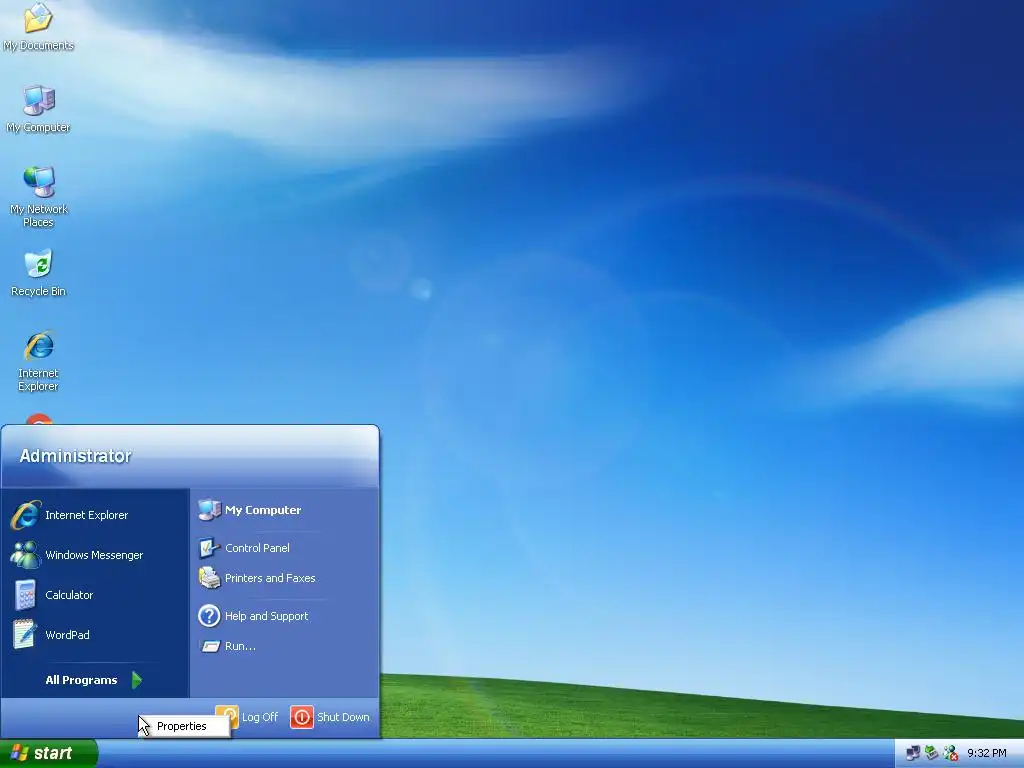Select the My Computer desktop icon
The image size is (1024, 768).
point(39,109)
